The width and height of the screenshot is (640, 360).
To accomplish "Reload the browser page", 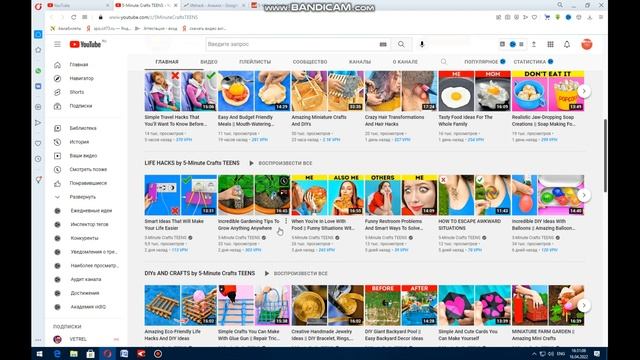I will point(73,17).
